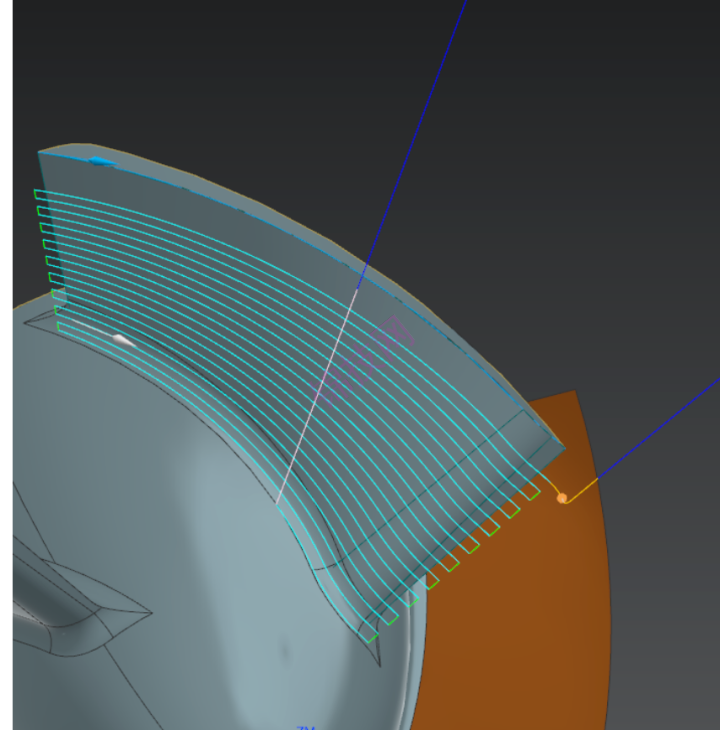Click the yellow lead segment right of orange dot
The width and height of the screenshot is (720, 730).
coord(582,491)
